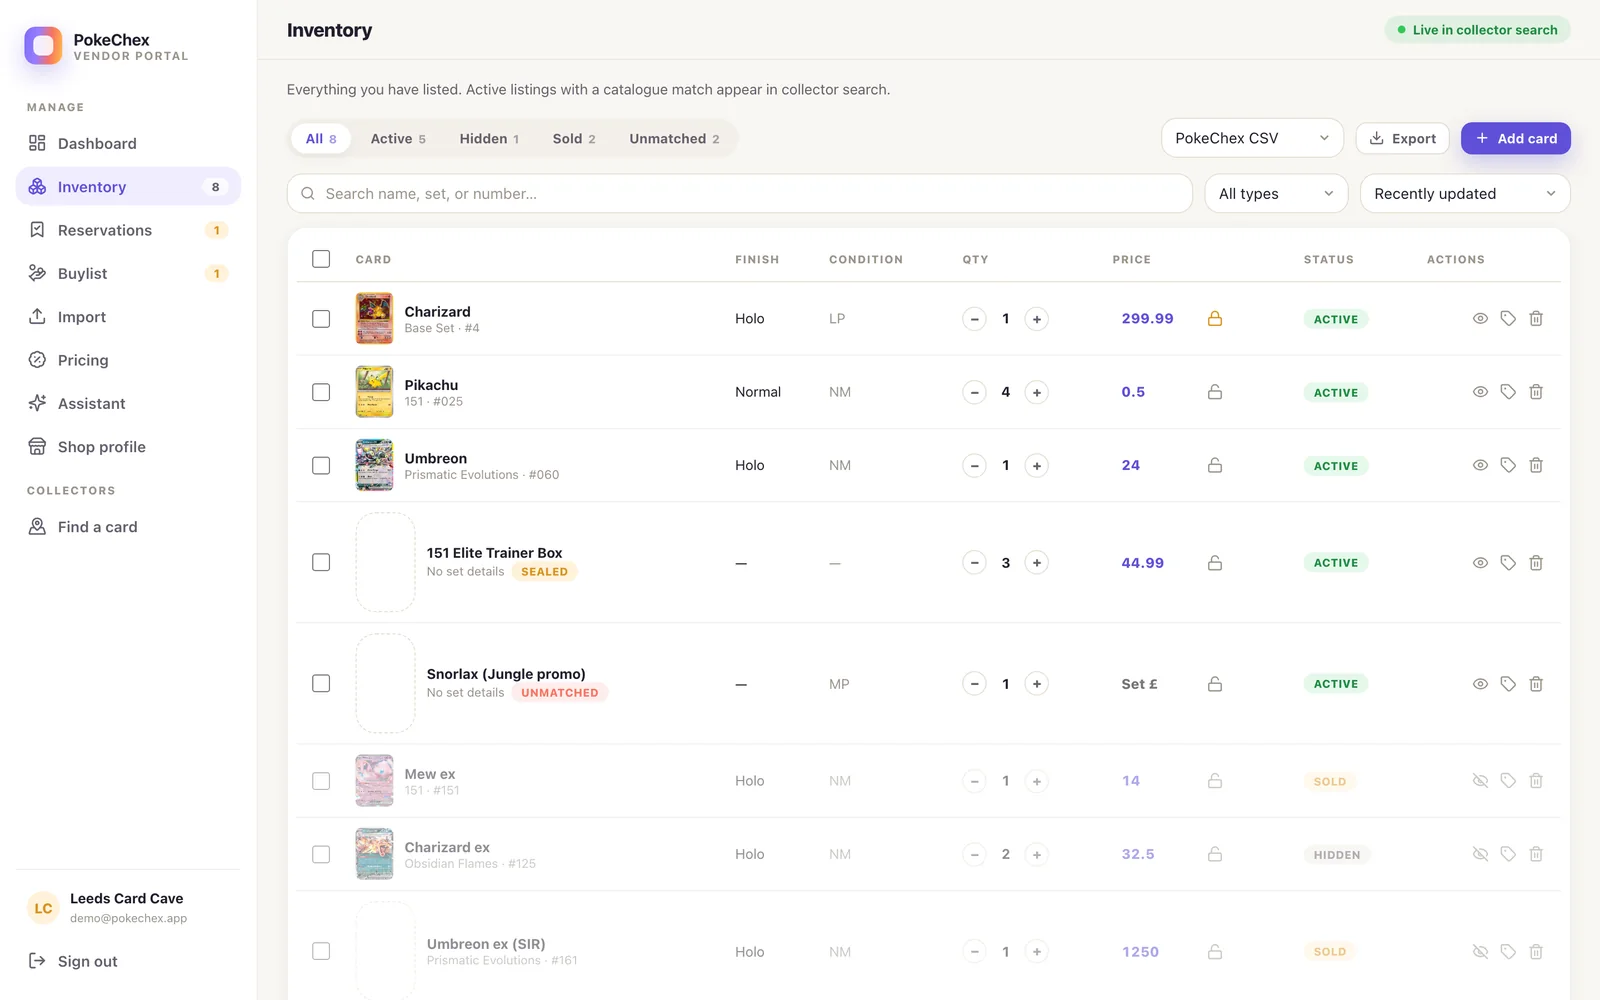Screen dimensions: 1600x1000
Task: Decrease Umbreon #060 quantity
Action: tap(974, 466)
